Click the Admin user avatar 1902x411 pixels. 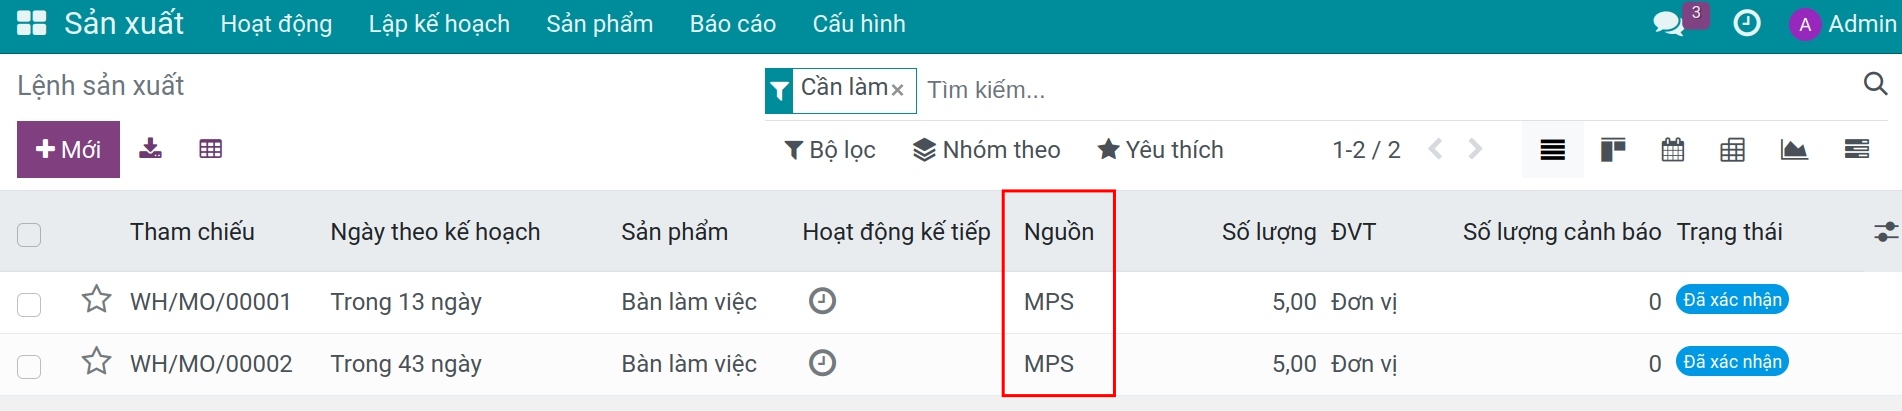click(1804, 25)
